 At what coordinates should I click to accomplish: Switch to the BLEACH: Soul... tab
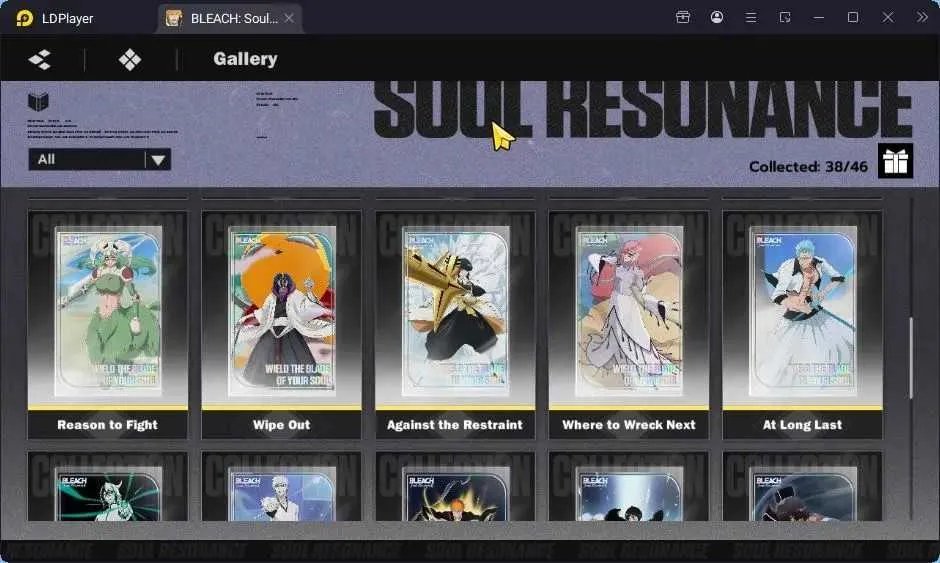(x=230, y=19)
